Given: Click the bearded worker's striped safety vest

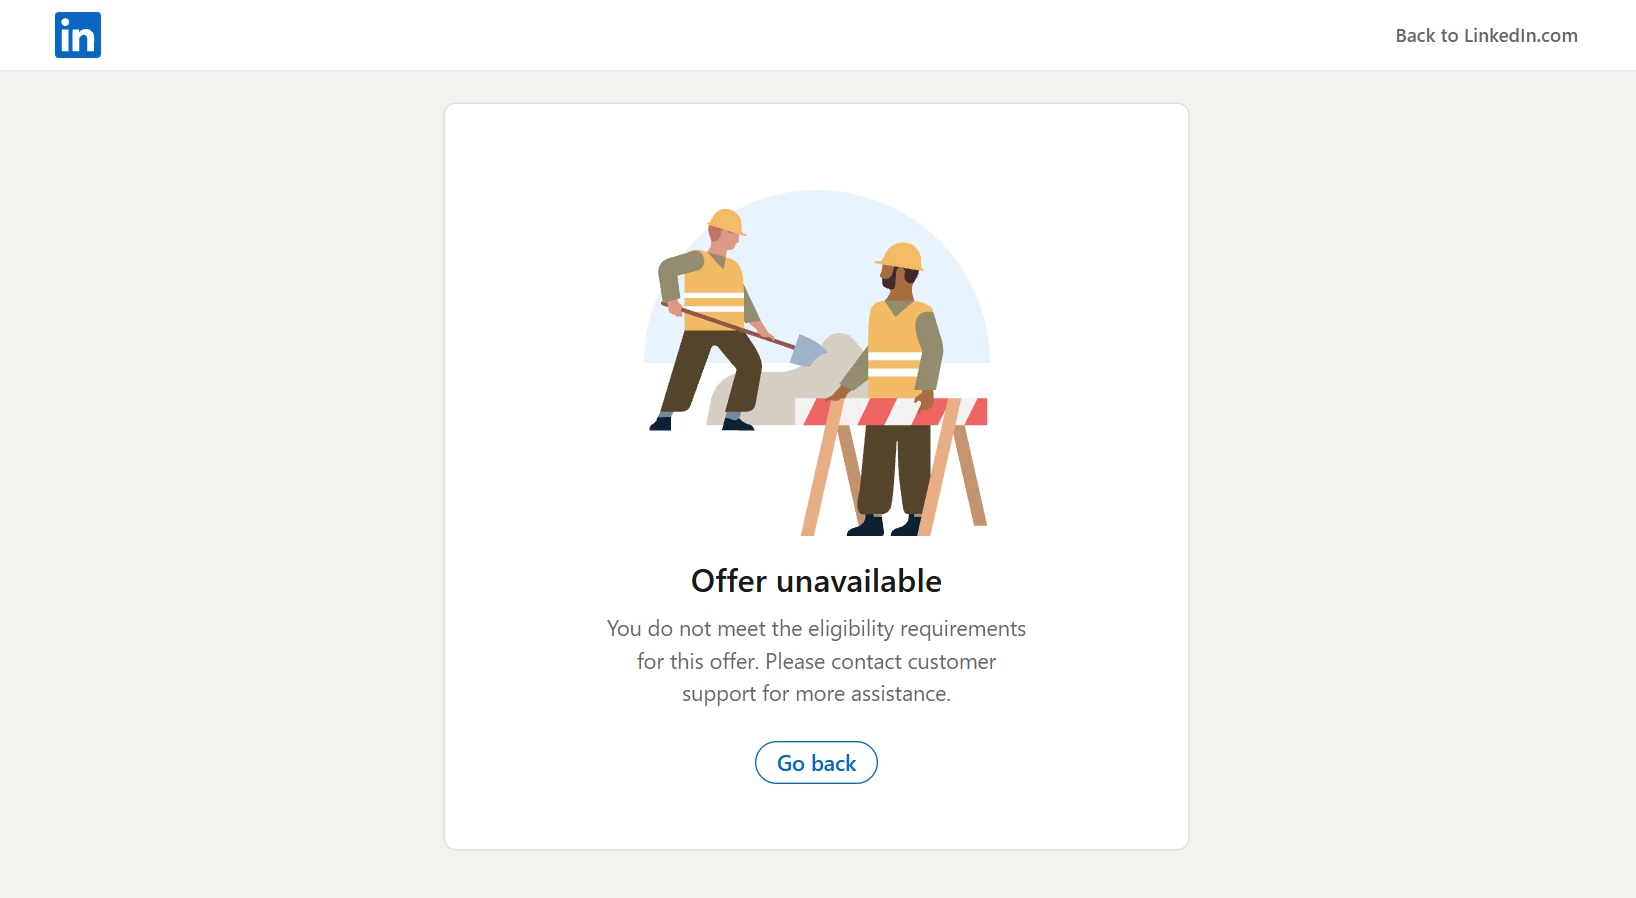Looking at the screenshot, I should 895,350.
